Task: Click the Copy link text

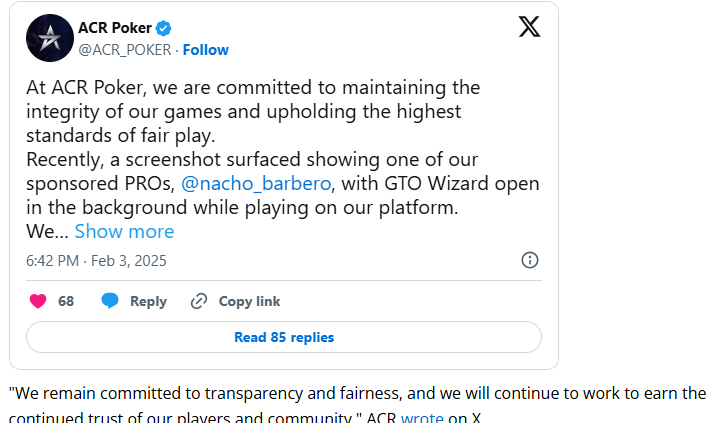Action: 249,301
